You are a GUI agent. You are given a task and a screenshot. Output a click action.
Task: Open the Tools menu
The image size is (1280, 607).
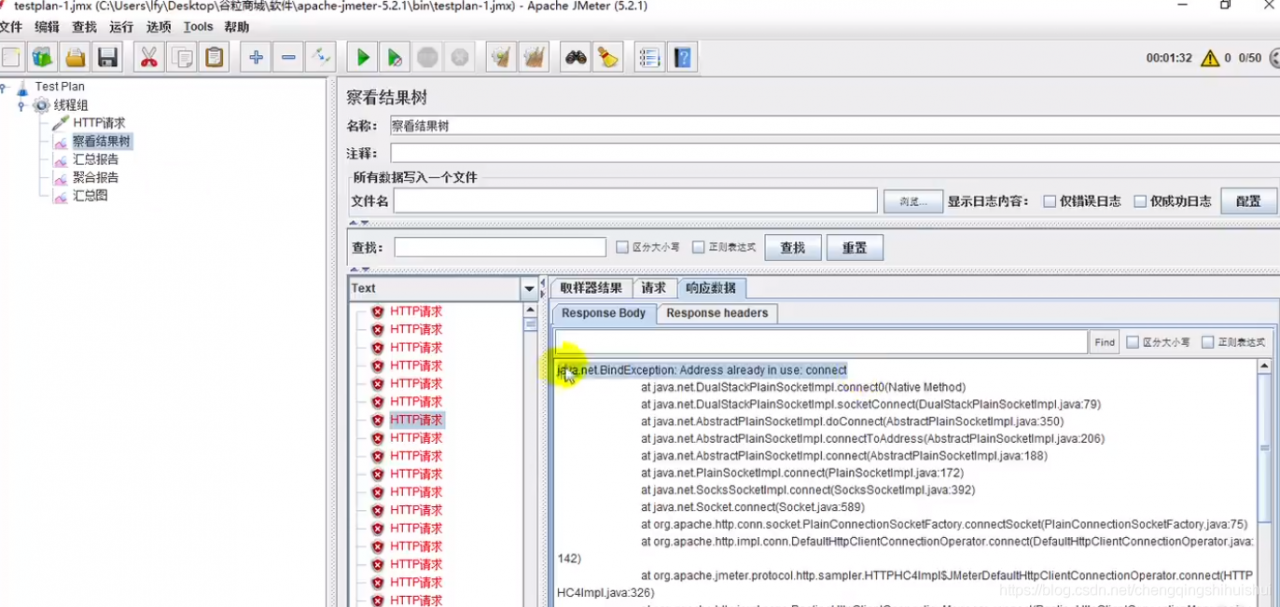(x=198, y=27)
